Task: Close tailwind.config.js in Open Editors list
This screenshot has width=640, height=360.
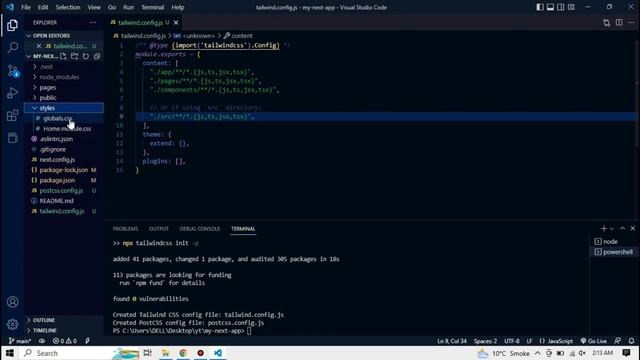Action: pos(39,46)
